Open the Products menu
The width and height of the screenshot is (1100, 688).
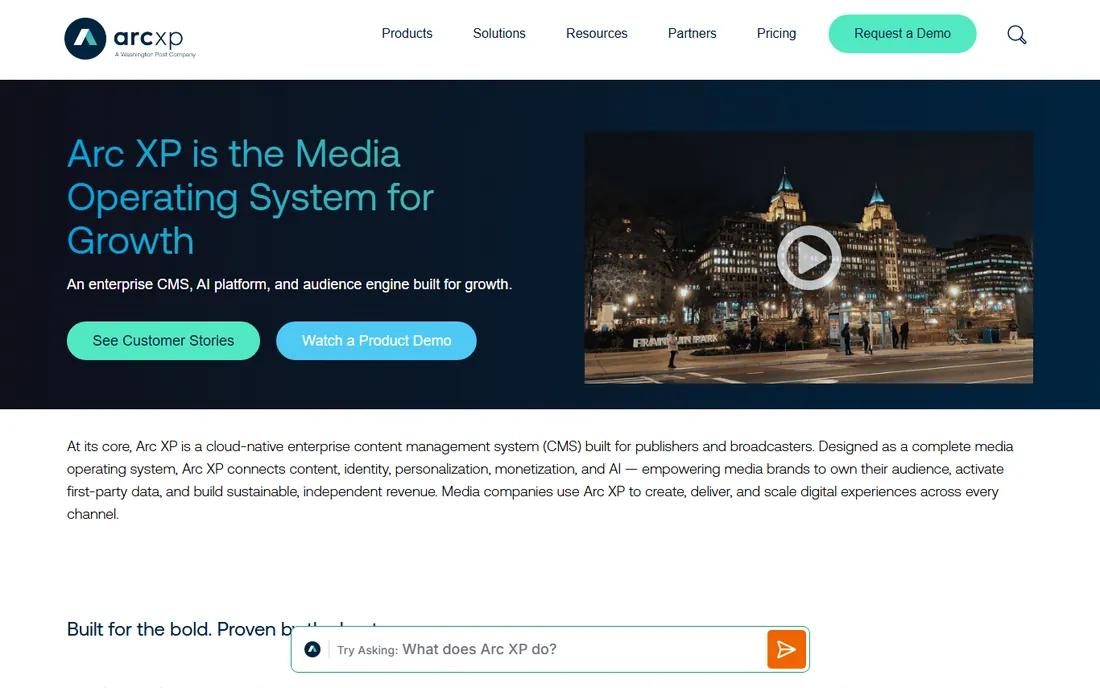407,34
